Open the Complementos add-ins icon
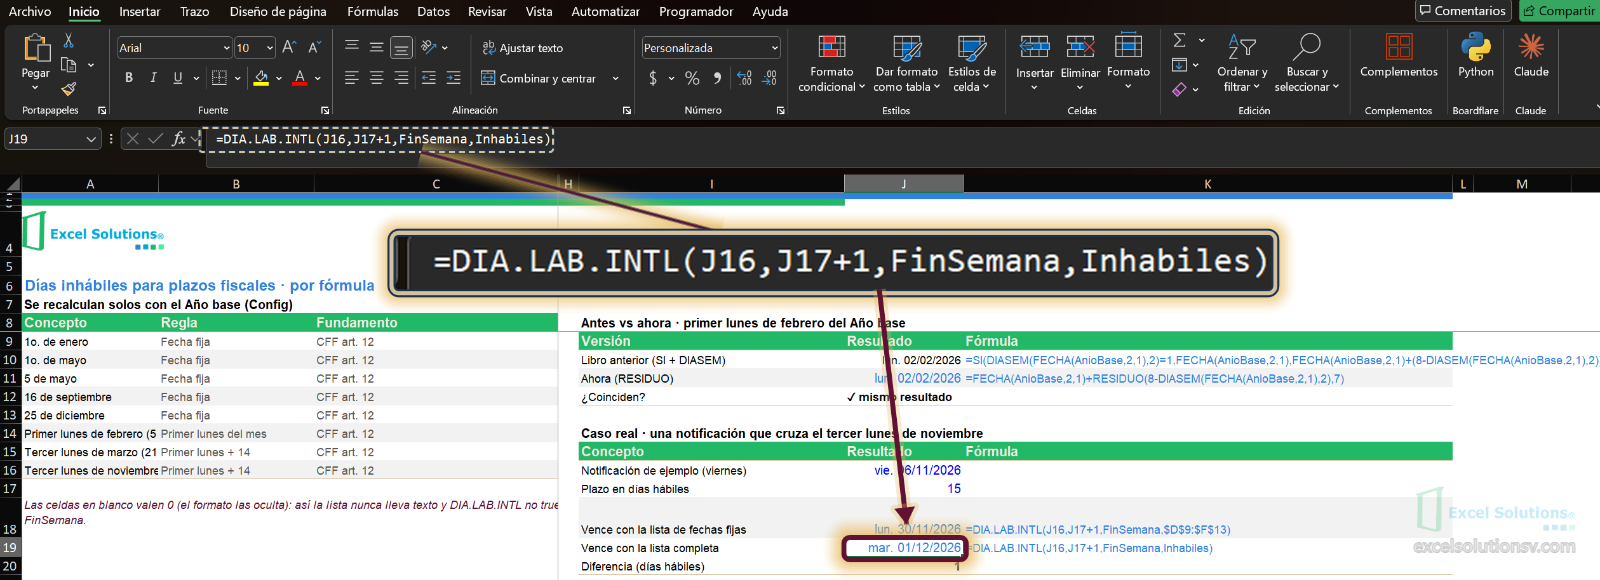 point(1399,55)
